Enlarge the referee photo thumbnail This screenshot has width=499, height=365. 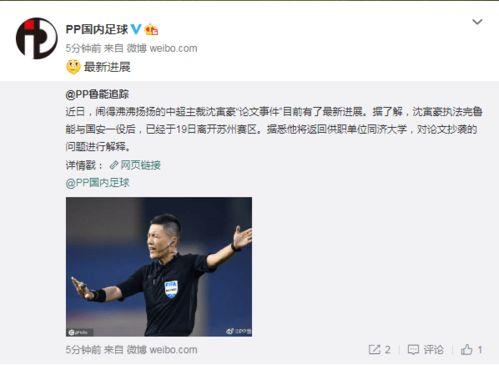pyautogui.click(x=159, y=267)
